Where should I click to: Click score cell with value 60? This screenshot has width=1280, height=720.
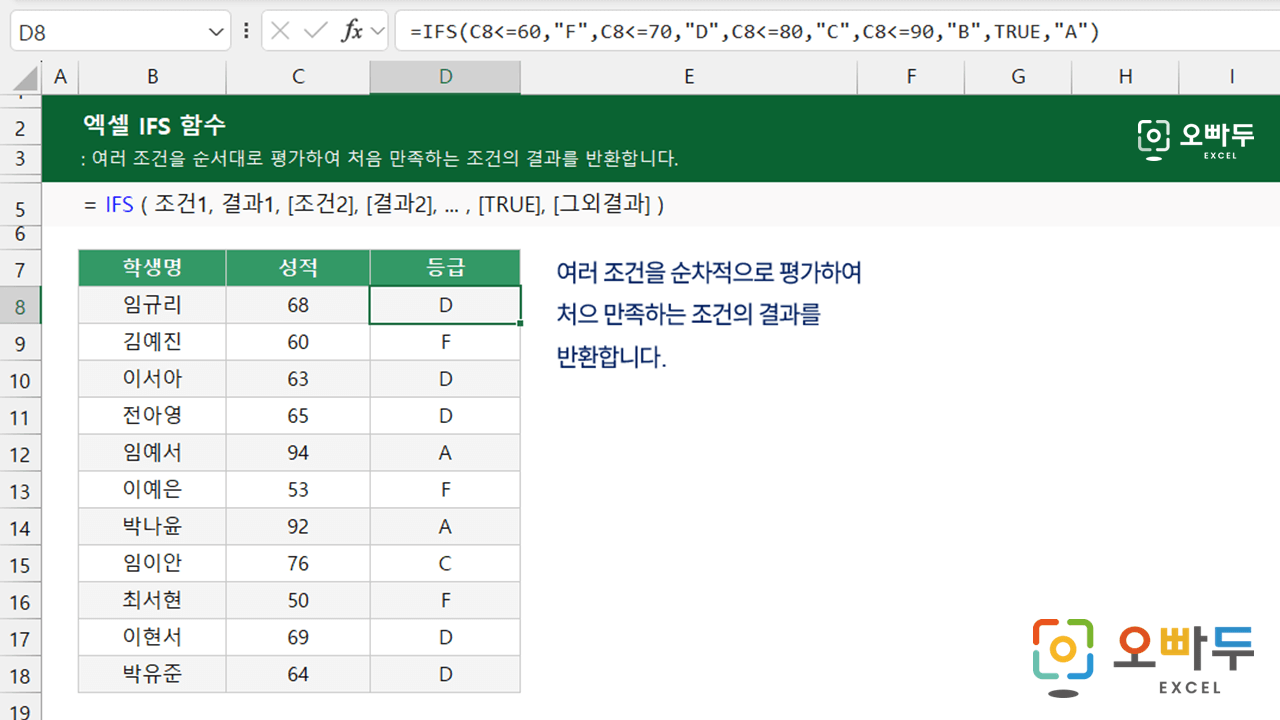pos(298,342)
